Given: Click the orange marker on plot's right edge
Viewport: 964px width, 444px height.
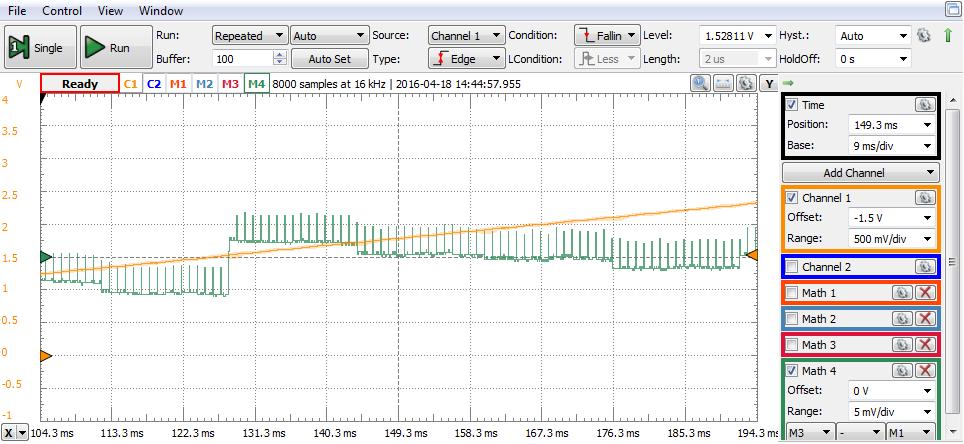Looking at the screenshot, I should click(x=751, y=255).
